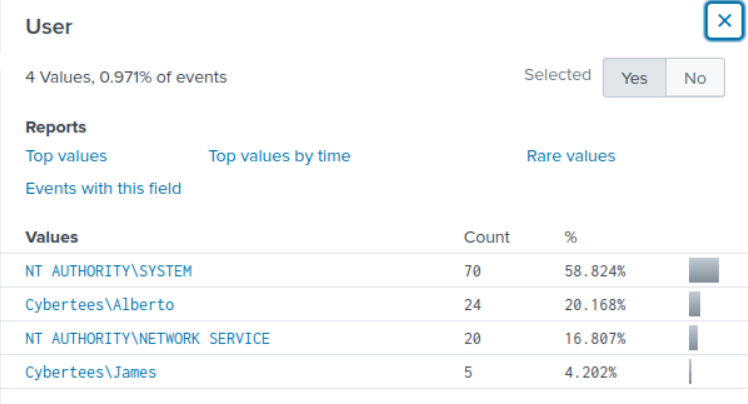This screenshot has height=404, width=748.
Task: Click the Count column header
Action: point(487,237)
